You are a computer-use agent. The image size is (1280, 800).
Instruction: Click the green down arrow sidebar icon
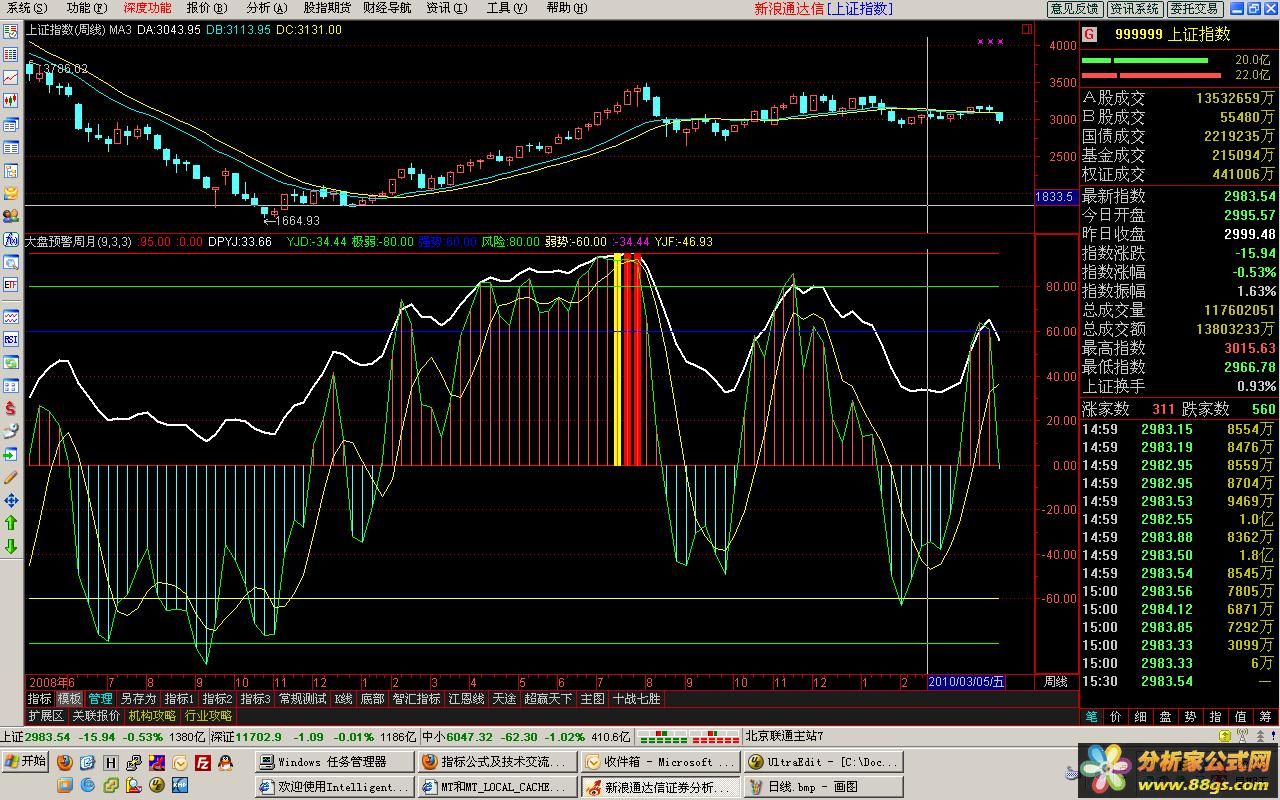coord(11,546)
